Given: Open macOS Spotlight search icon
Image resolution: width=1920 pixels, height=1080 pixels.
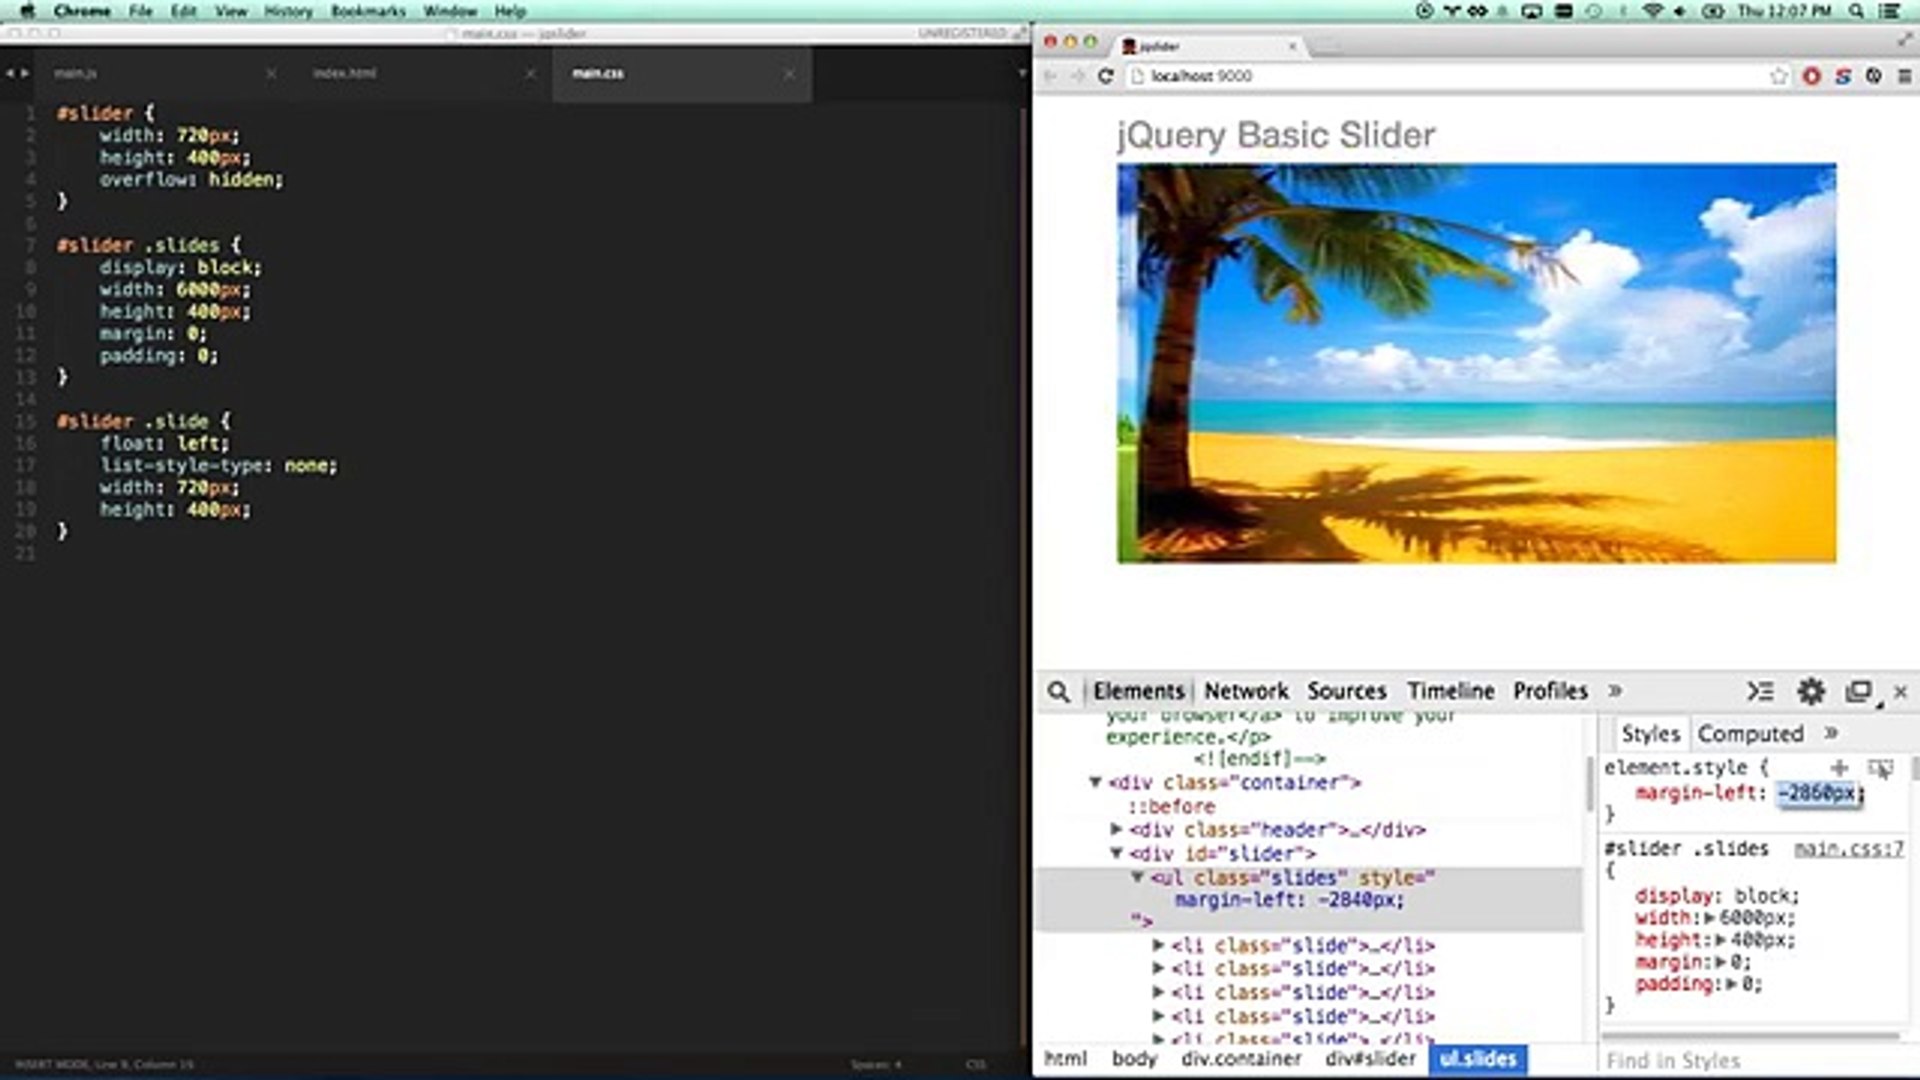Looking at the screenshot, I should 1856,11.
